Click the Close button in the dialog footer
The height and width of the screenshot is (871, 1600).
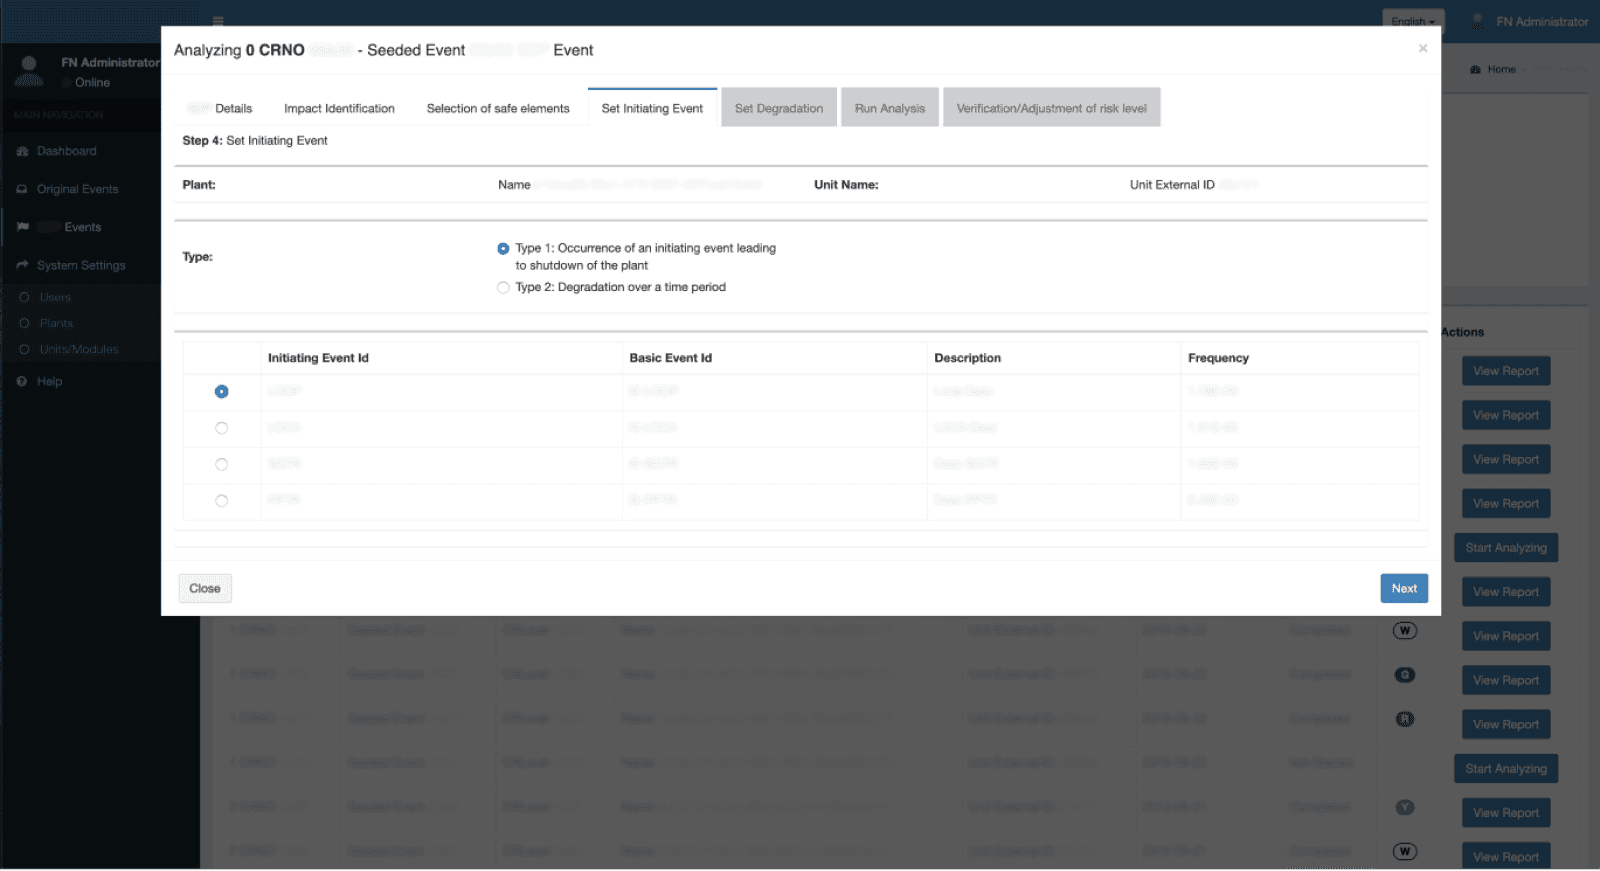pyautogui.click(x=205, y=588)
